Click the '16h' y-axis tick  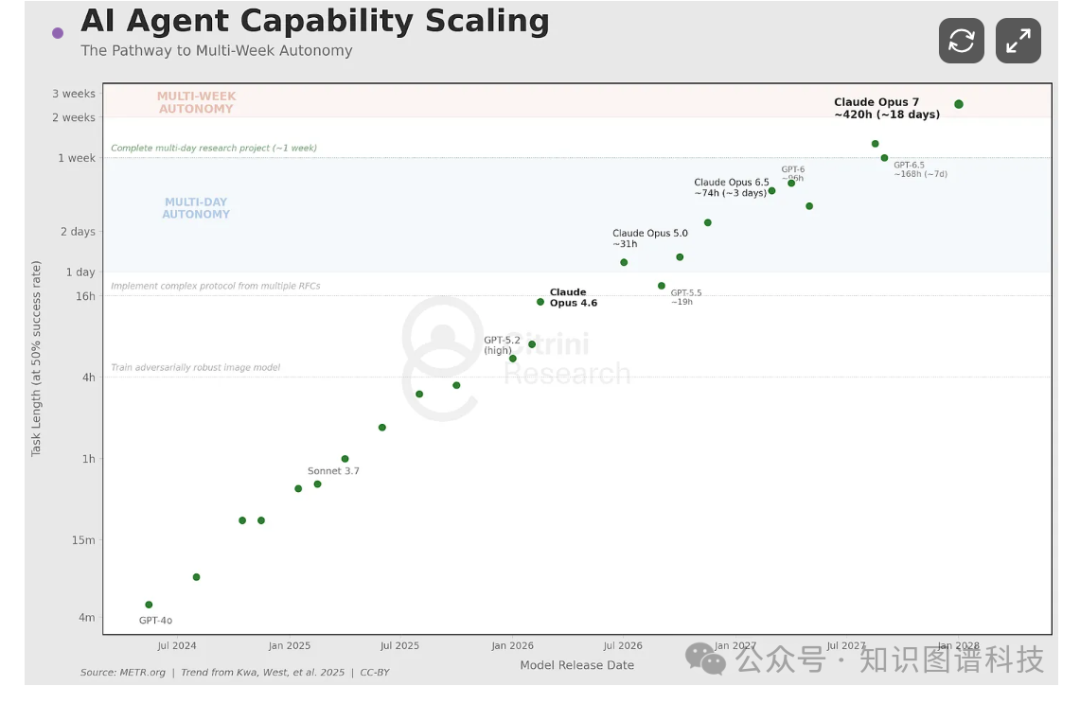(85, 296)
